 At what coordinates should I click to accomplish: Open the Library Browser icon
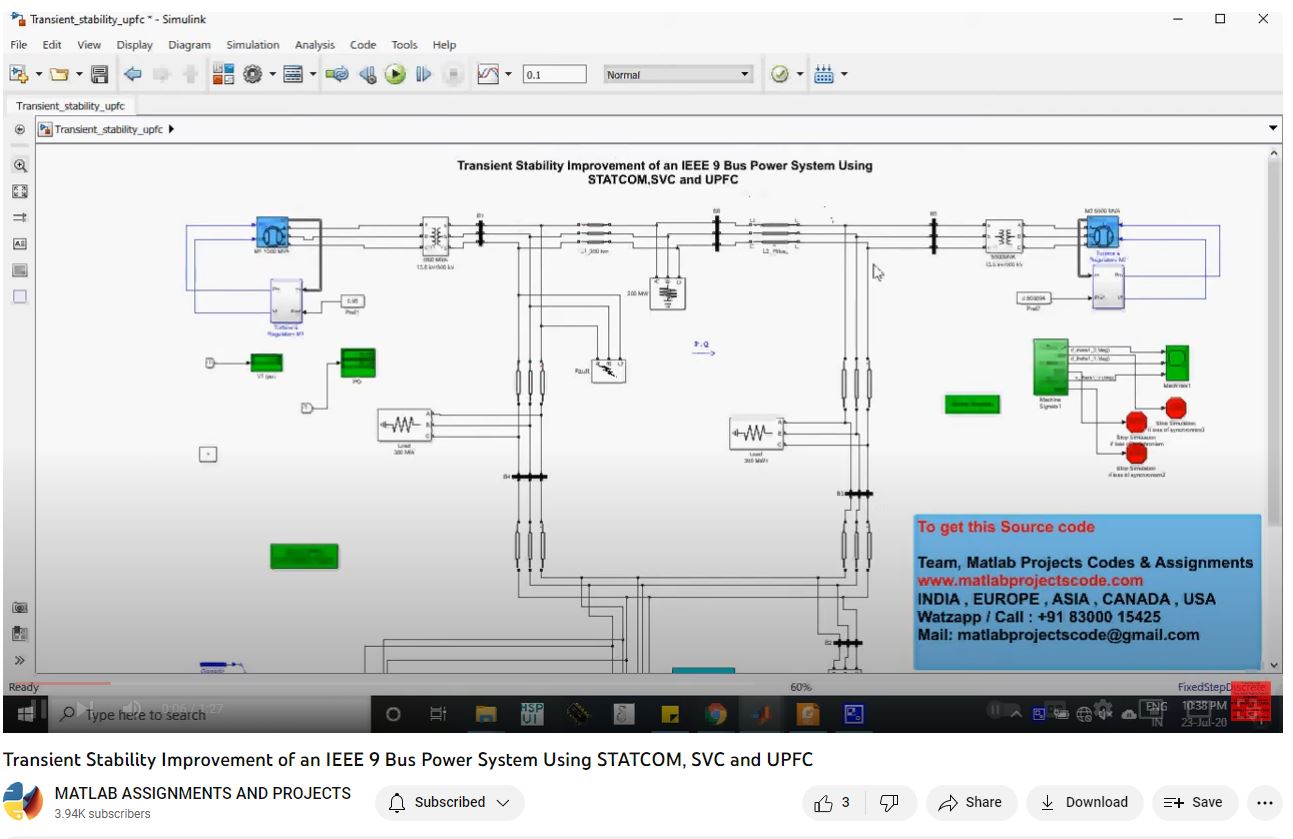(223, 74)
